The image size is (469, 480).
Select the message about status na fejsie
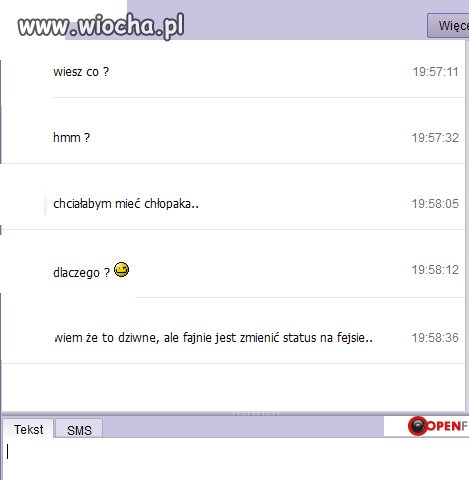pyautogui.click(x=213, y=338)
